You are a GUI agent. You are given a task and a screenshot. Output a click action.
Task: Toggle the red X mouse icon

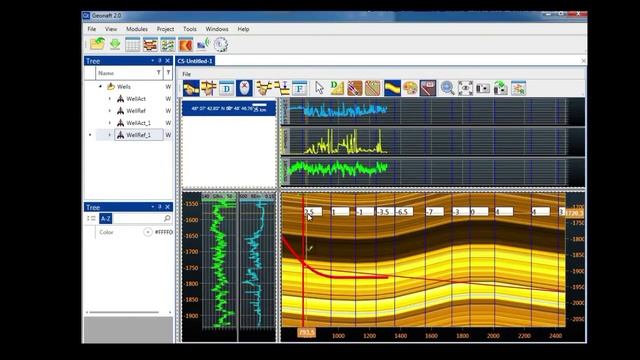pyautogui.click(x=244, y=88)
